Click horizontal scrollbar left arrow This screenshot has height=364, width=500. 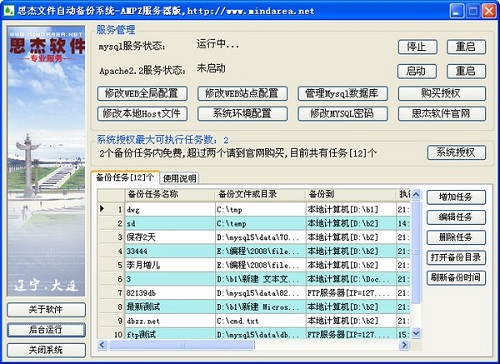point(102,345)
